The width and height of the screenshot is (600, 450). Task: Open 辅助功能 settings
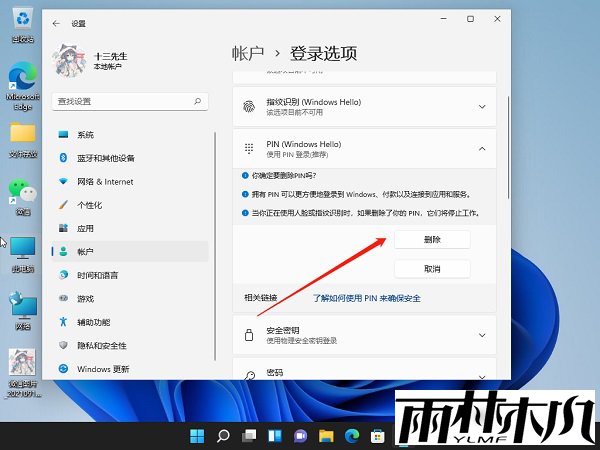tap(130, 322)
